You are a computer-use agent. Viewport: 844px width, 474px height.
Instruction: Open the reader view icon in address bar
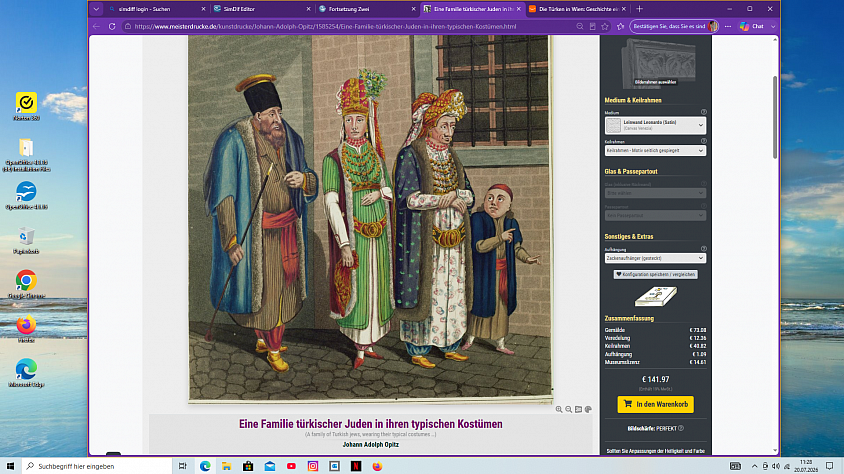pos(592,26)
